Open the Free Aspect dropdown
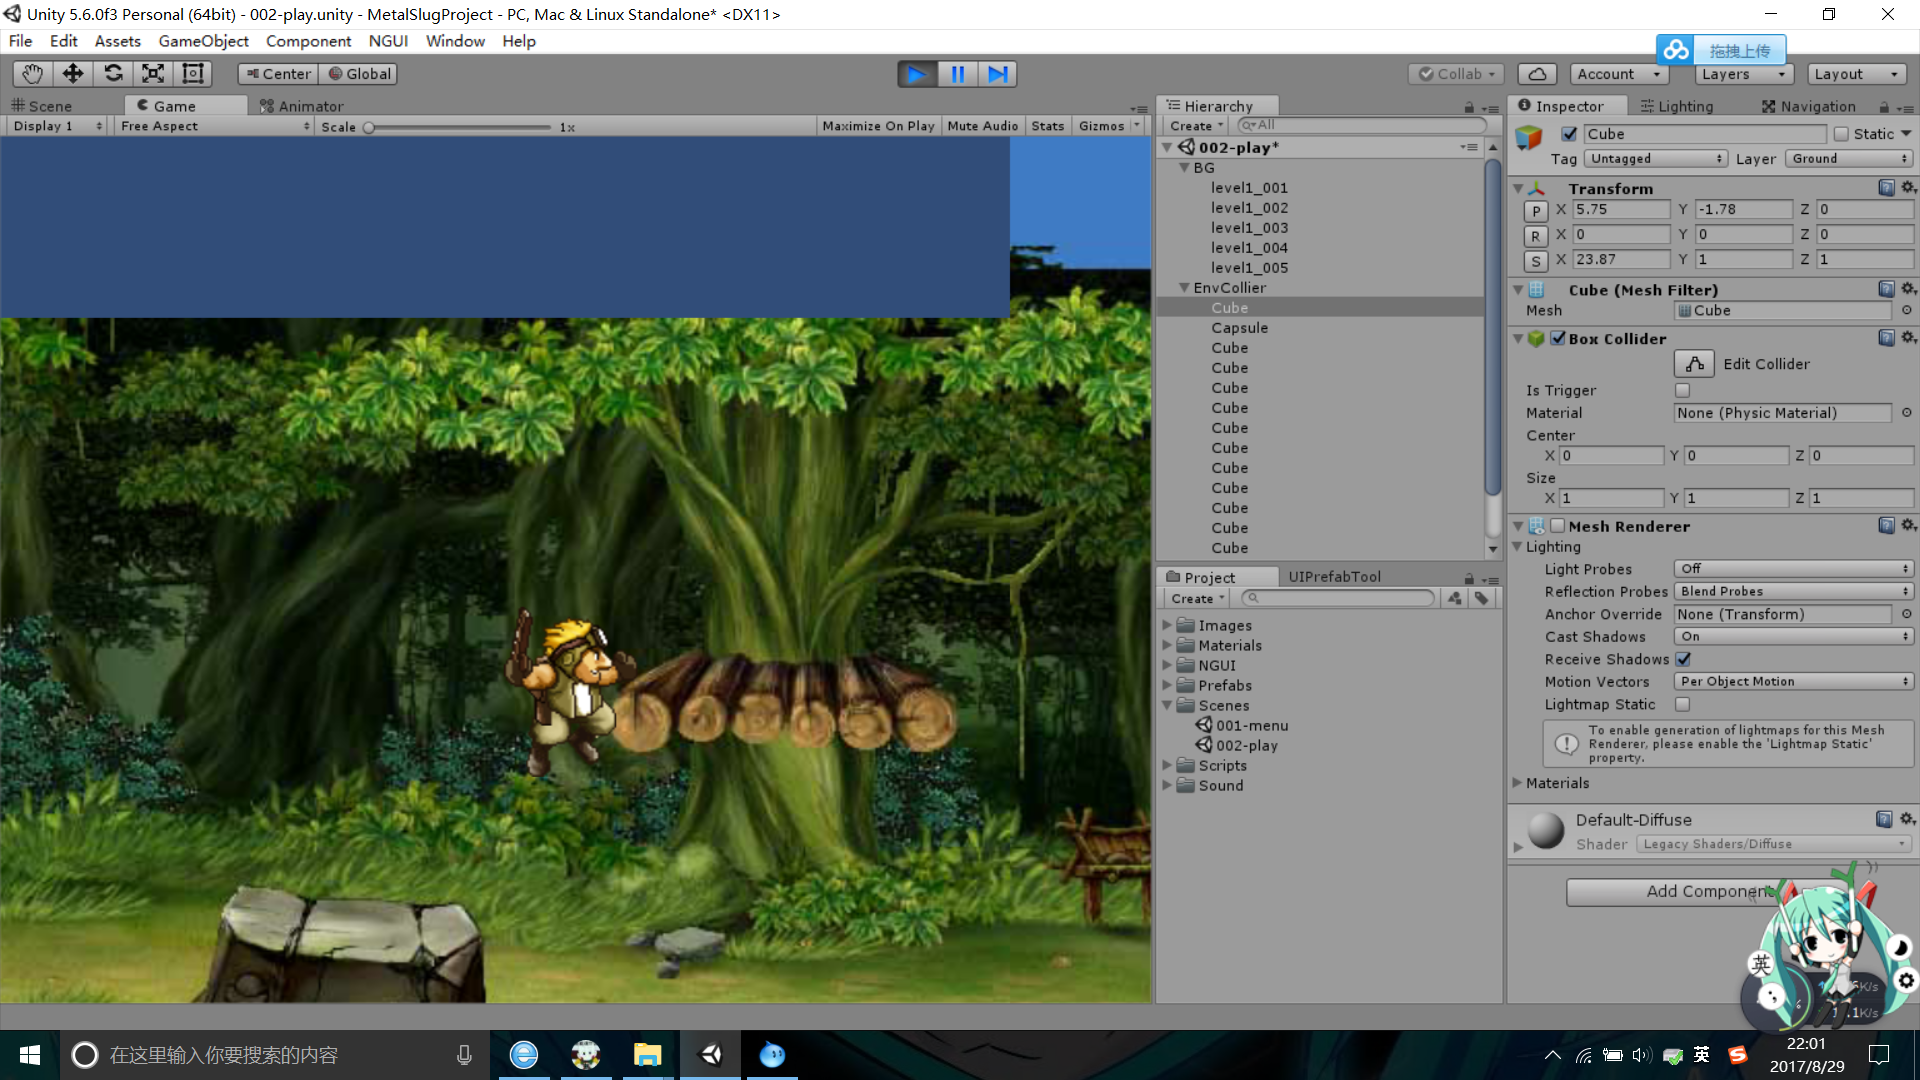 214,126
